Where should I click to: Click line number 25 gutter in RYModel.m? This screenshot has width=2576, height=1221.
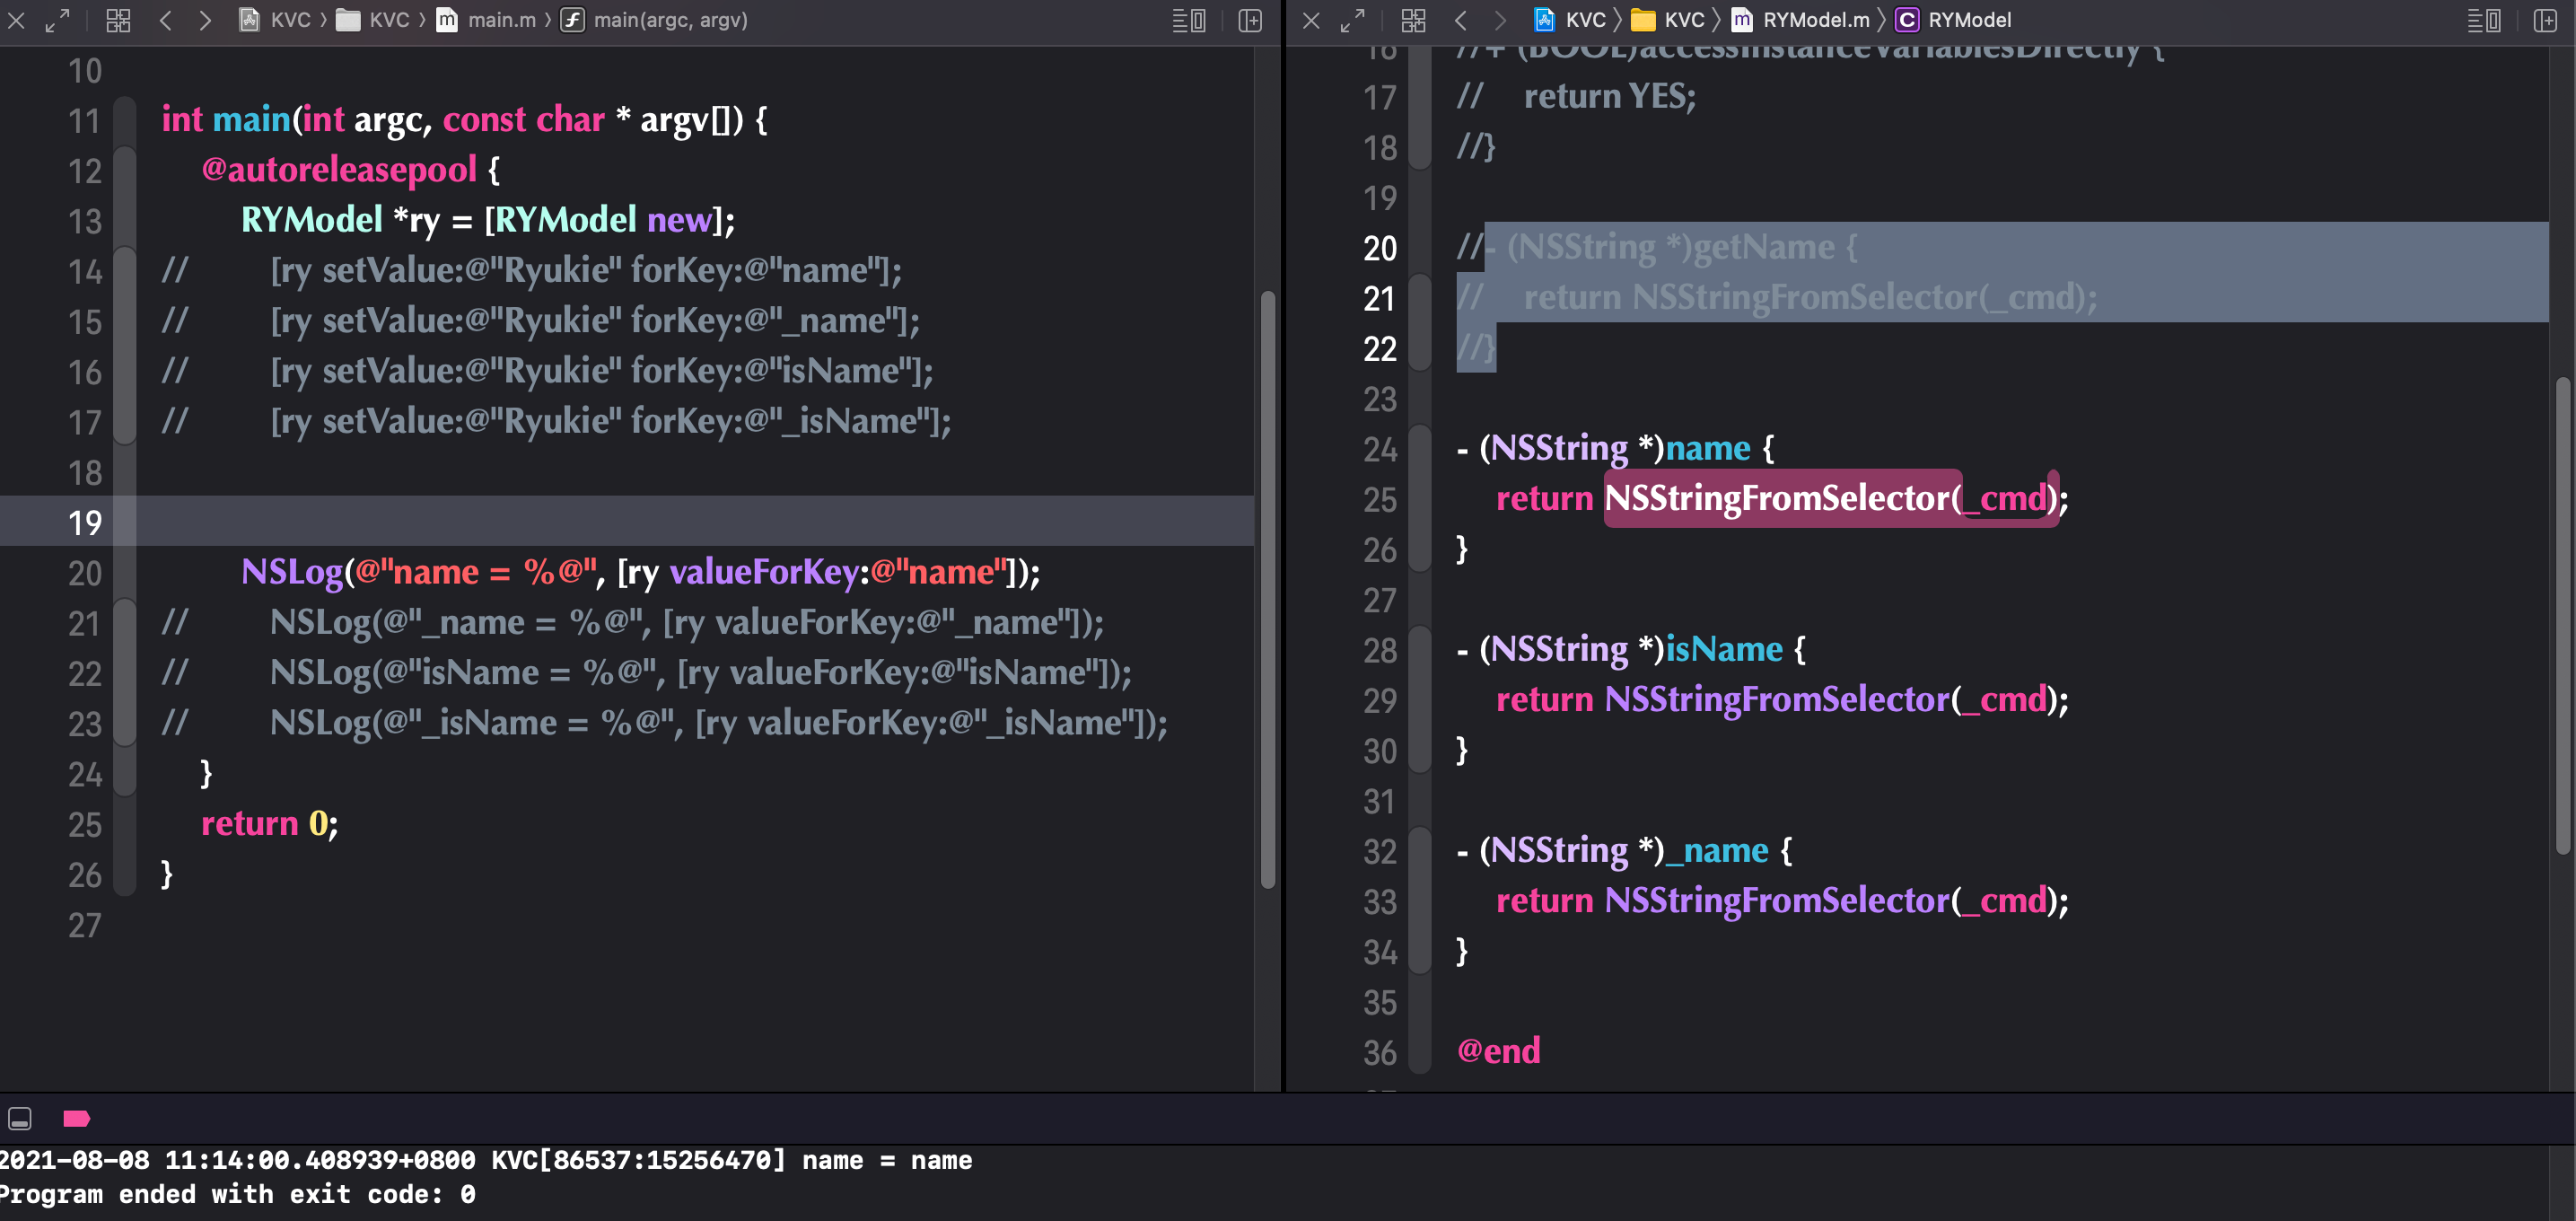coord(1380,499)
